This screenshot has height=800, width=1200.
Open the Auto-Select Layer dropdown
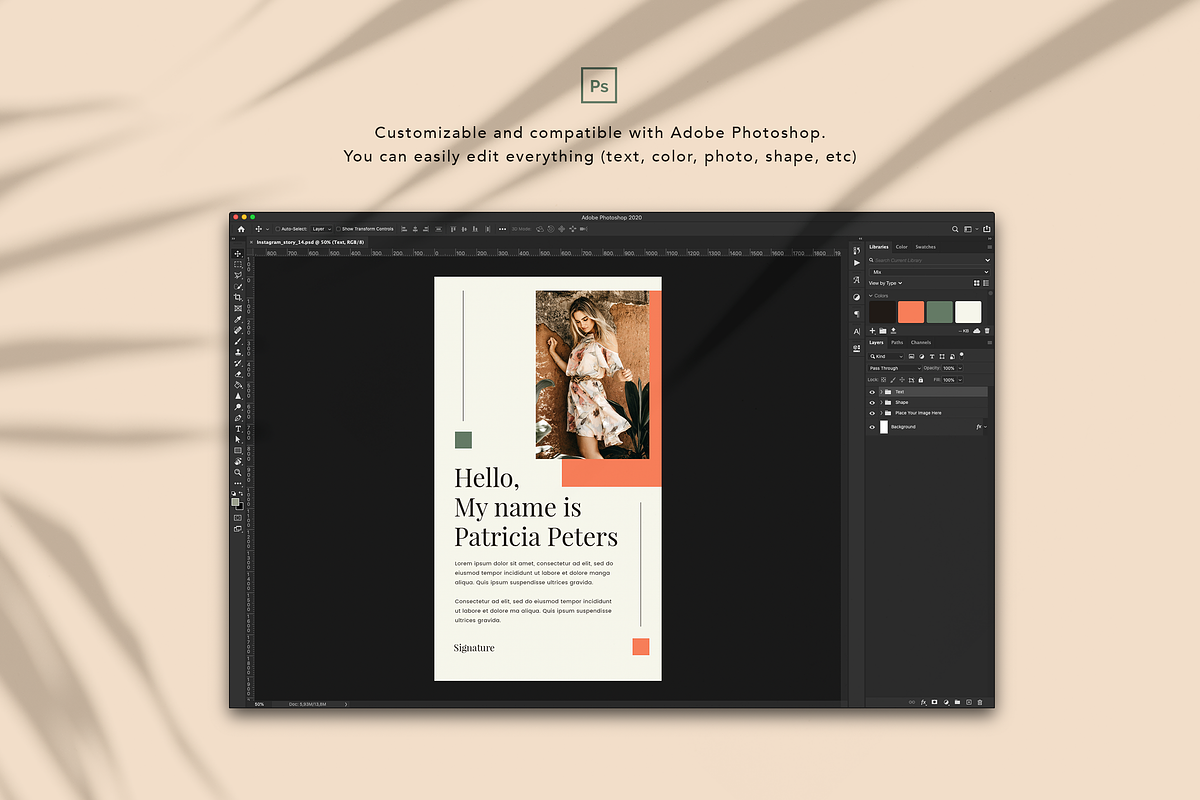pos(321,229)
